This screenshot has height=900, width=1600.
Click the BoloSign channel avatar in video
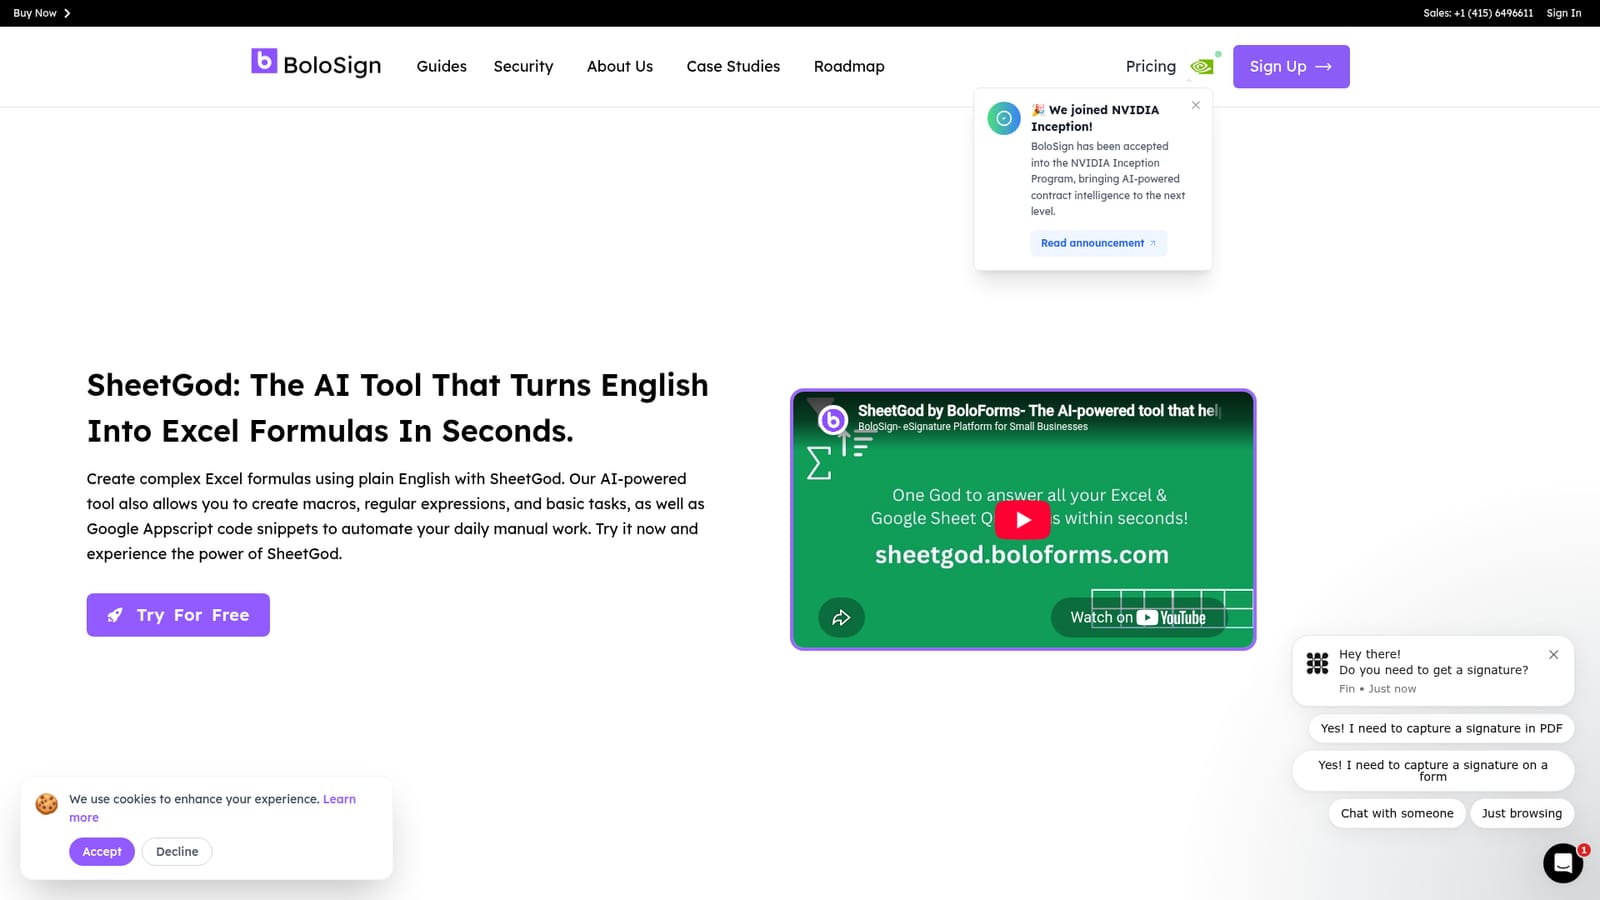(832, 420)
